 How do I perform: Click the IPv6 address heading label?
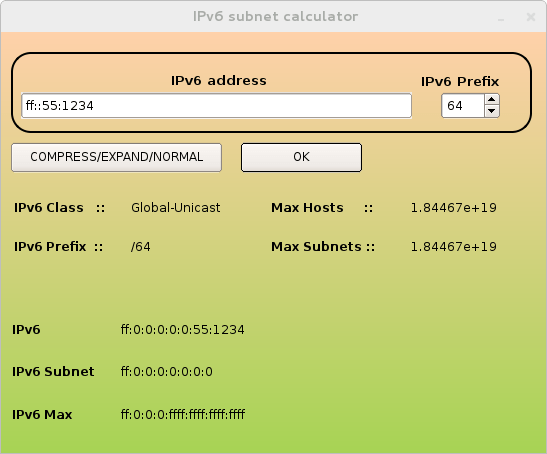point(219,81)
